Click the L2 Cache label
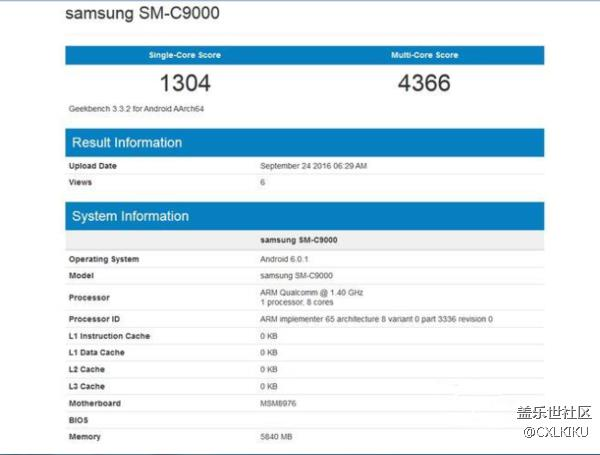 [86, 369]
